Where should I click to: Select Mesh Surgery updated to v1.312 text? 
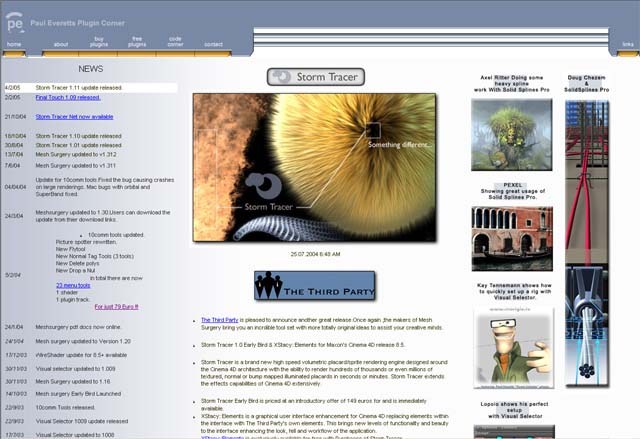coord(76,155)
